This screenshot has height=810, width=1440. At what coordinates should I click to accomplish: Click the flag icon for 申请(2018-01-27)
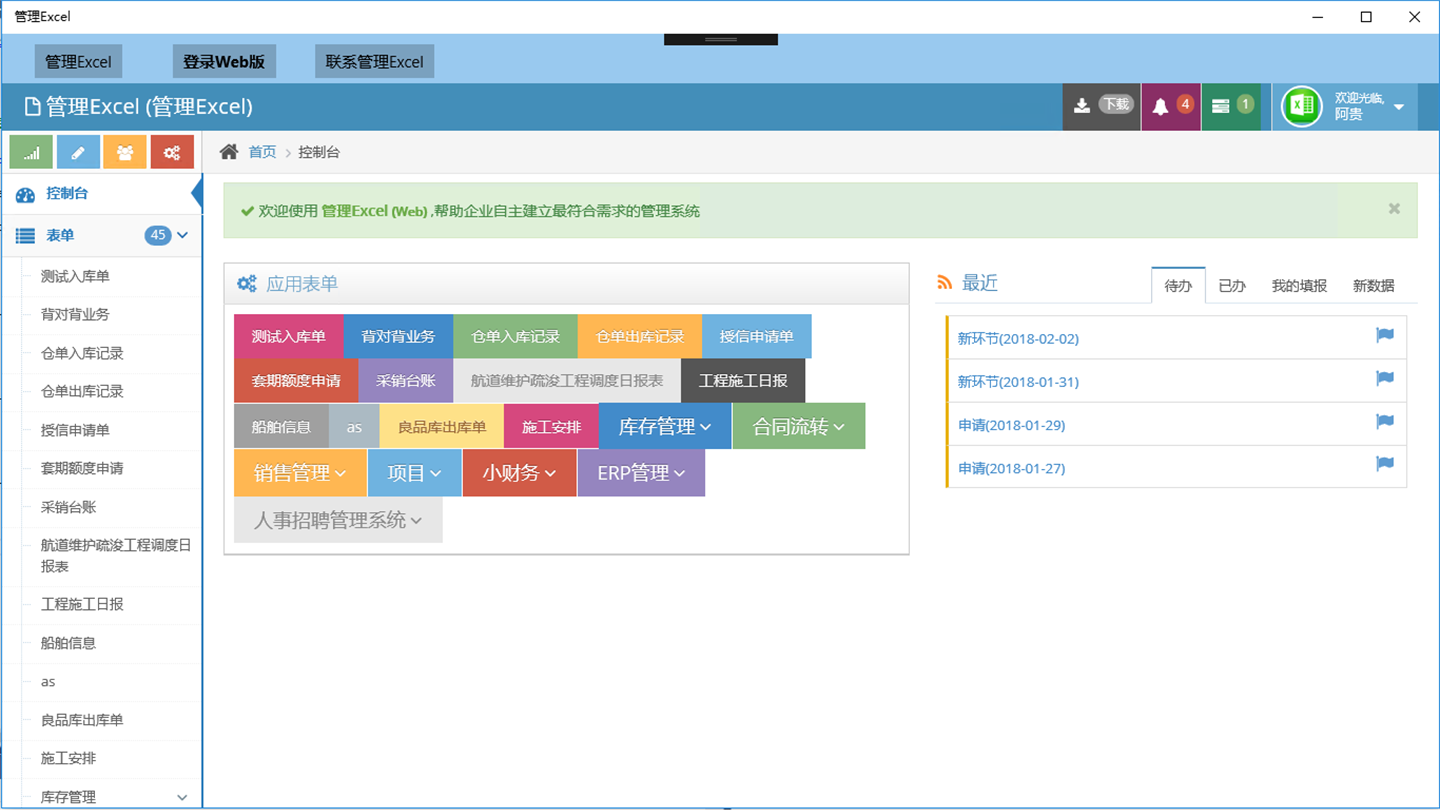[1385, 464]
